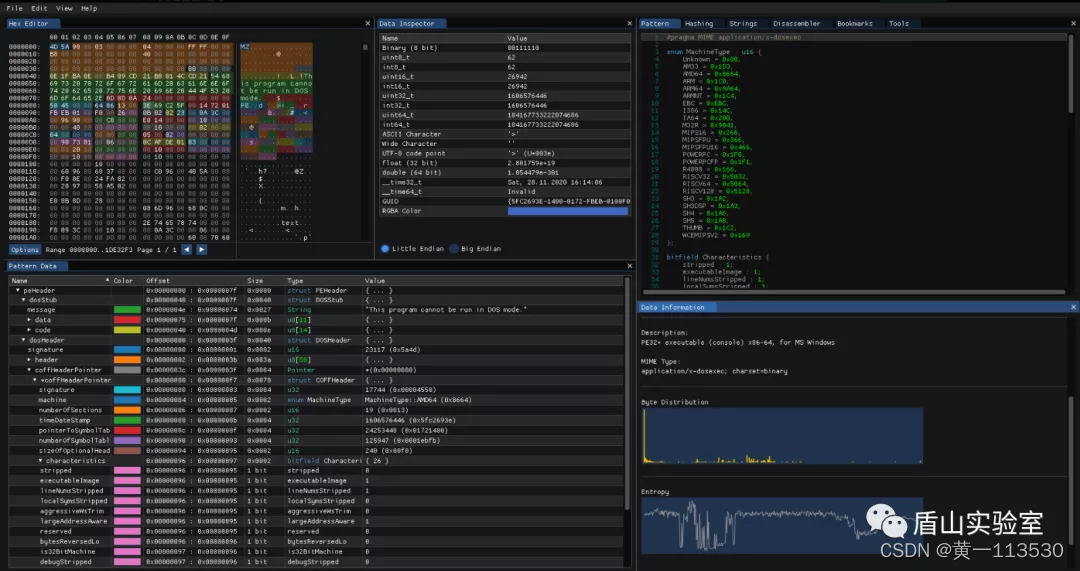The image size is (1080, 571).
Task: Switch to the Disassembler tab
Action: (796, 23)
